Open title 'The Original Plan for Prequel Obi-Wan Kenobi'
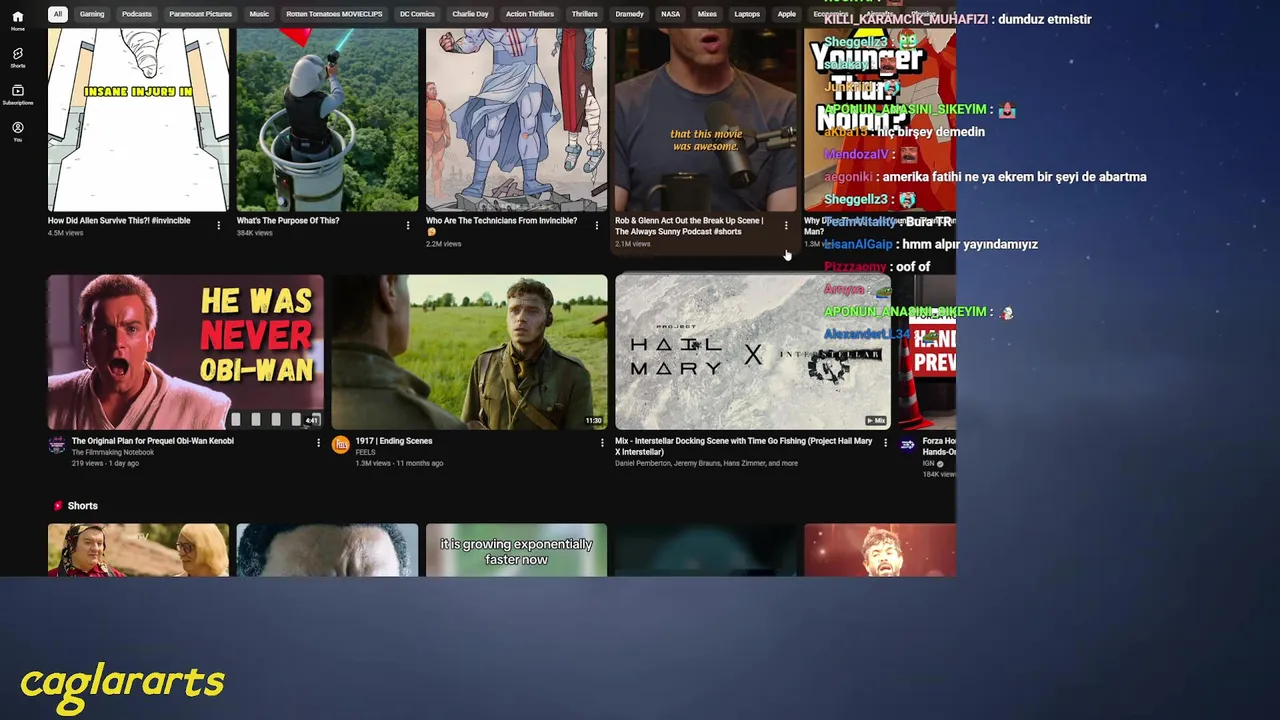 coord(153,441)
